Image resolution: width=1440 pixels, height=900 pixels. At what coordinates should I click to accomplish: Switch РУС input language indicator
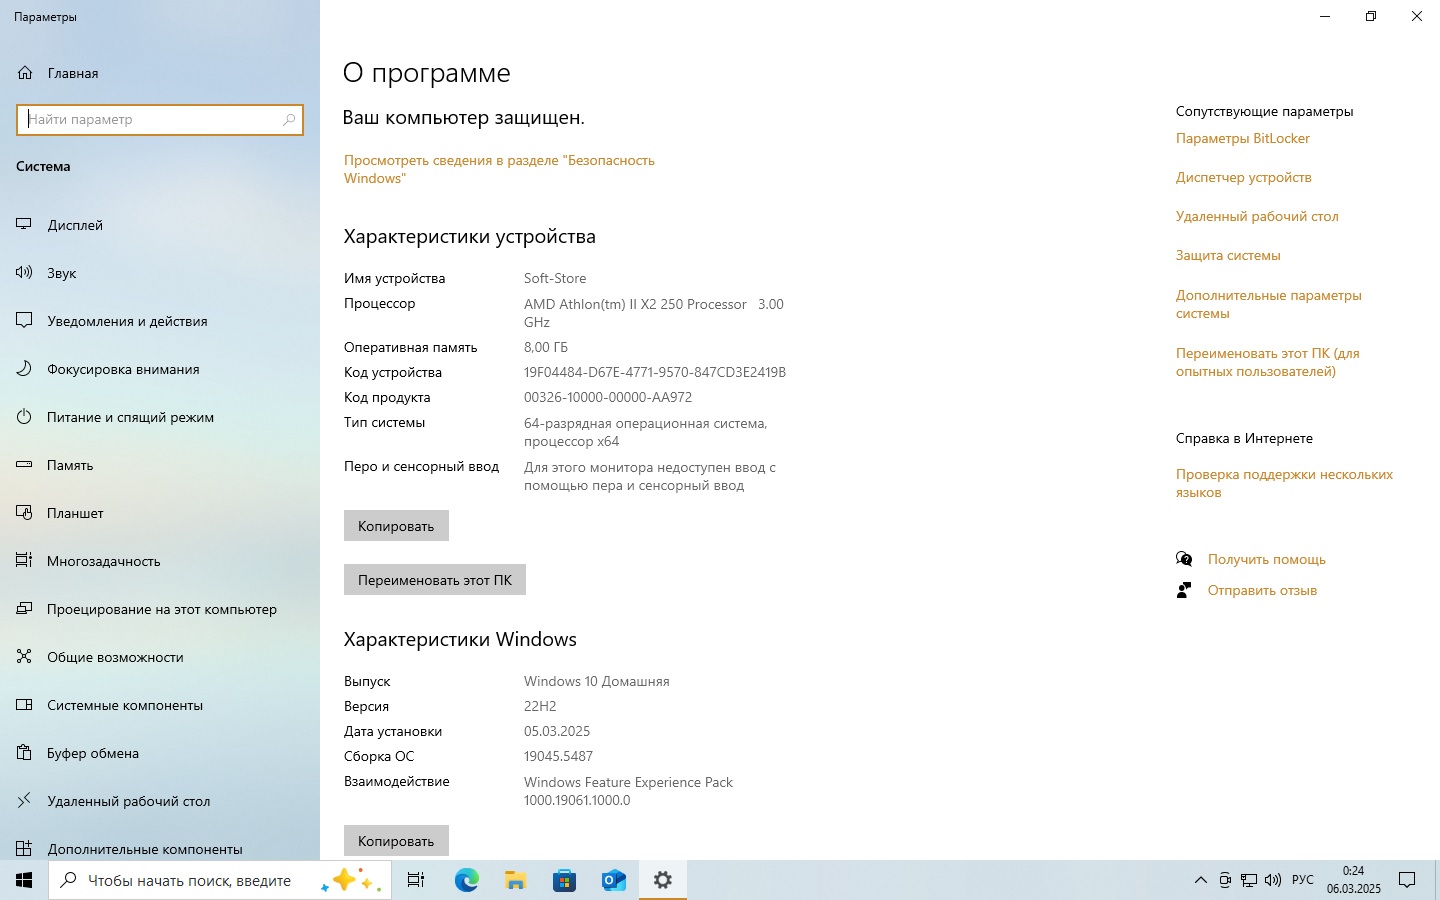(1303, 880)
